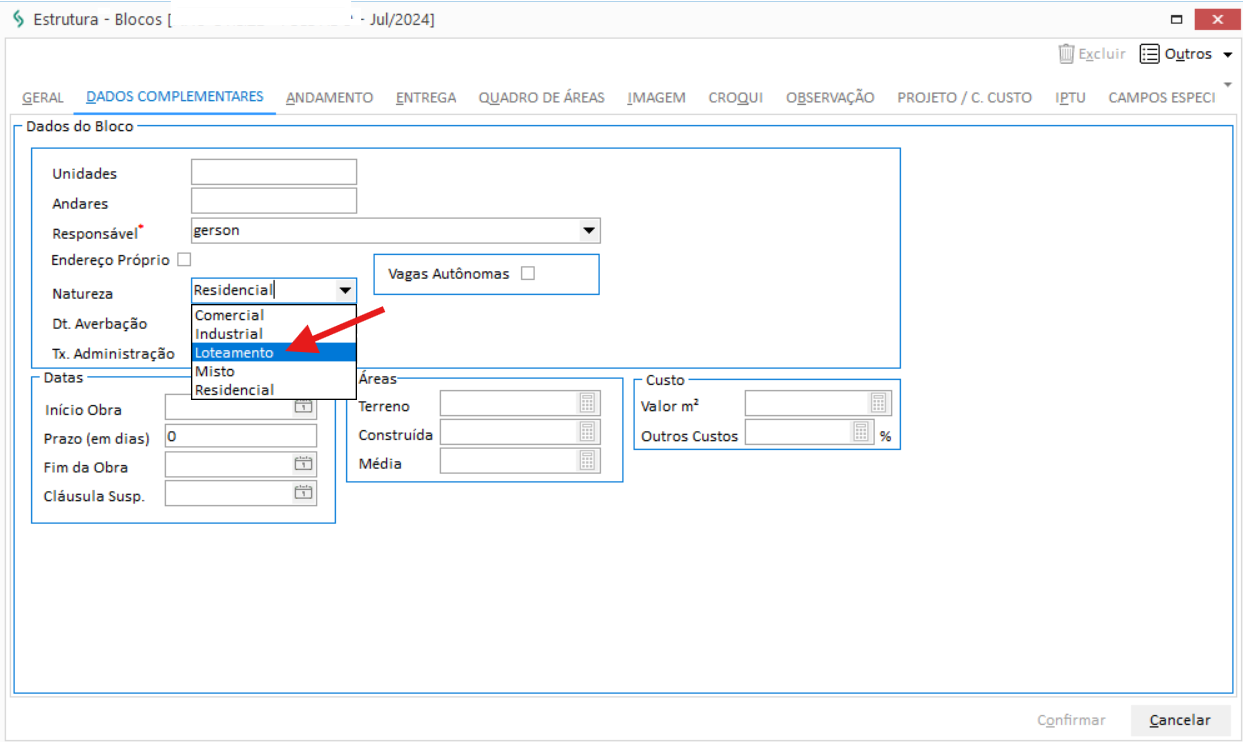
Task: Open the Outros Custos calculator icon
Action: (861, 432)
